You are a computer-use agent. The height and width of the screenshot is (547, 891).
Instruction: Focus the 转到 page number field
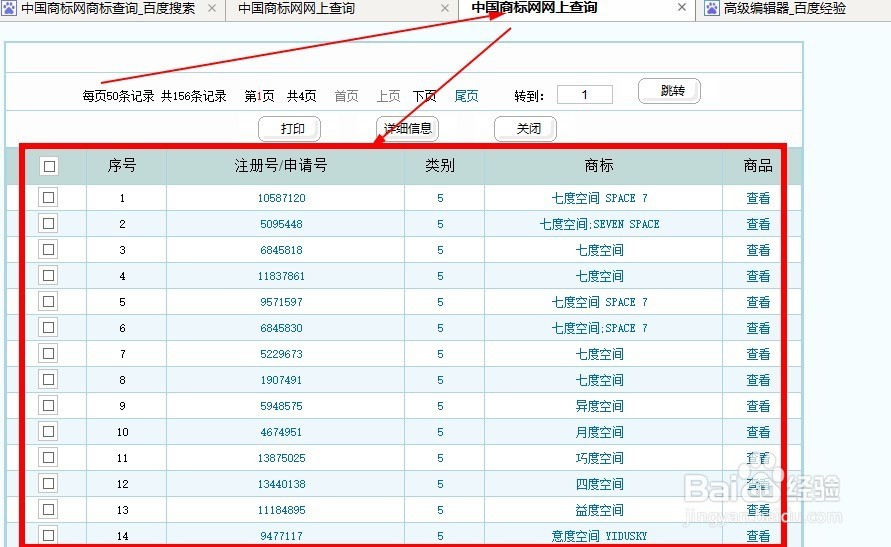pyautogui.click(x=585, y=94)
